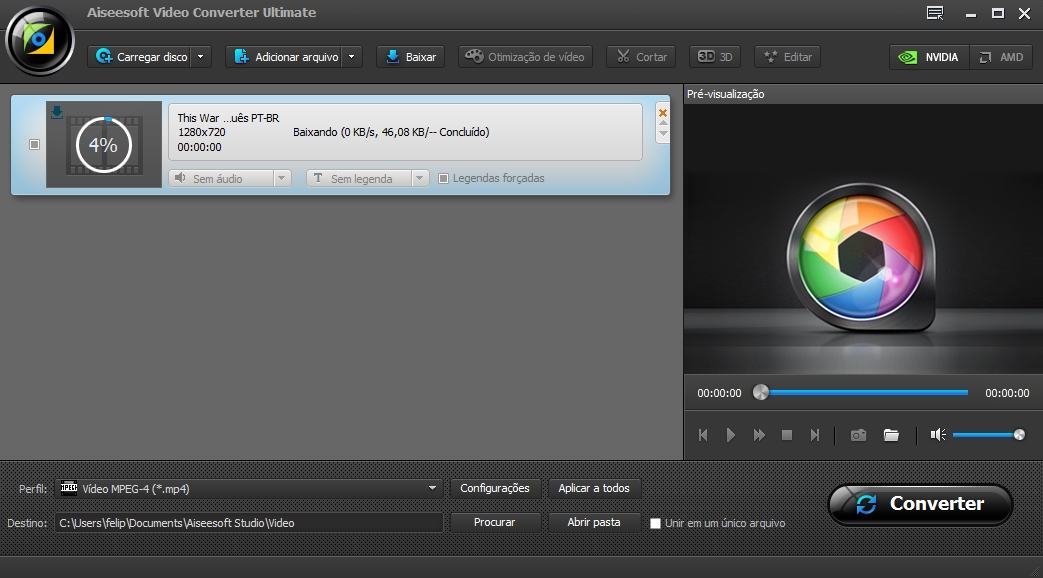
Task: Open the 3D settings tool
Action: point(714,57)
